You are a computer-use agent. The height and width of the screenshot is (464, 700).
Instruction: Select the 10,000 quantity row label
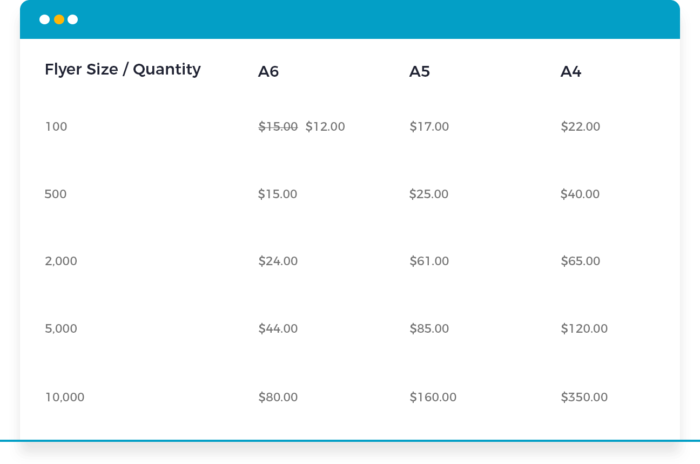coord(65,397)
